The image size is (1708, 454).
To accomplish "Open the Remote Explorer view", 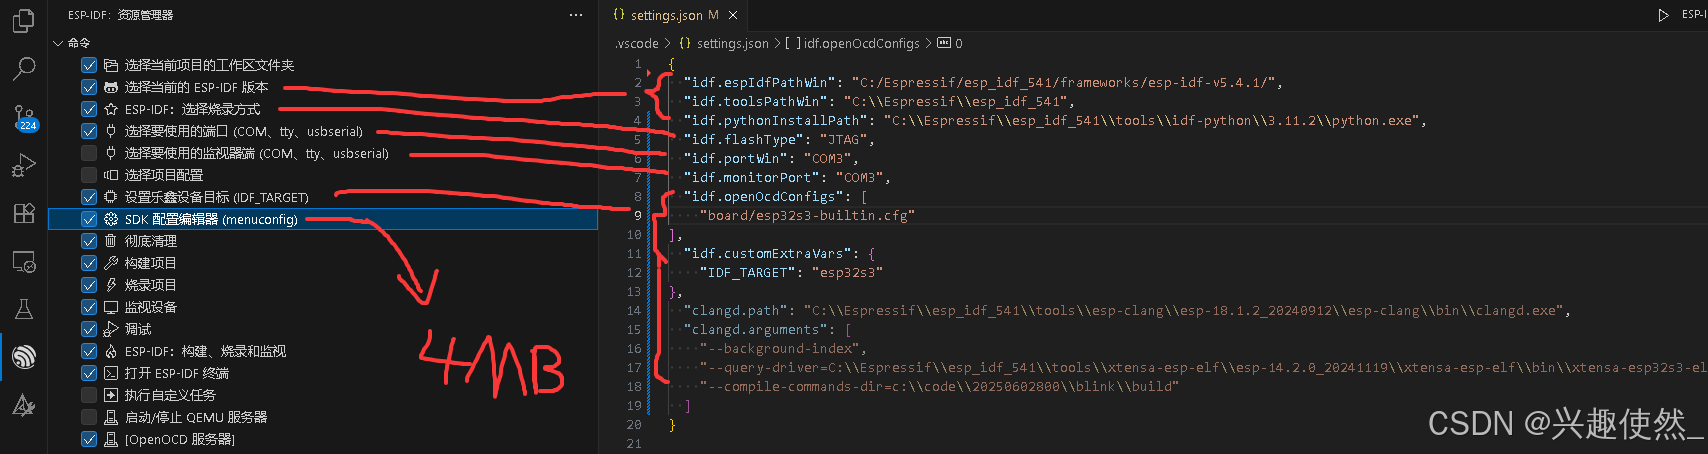I will (23, 261).
